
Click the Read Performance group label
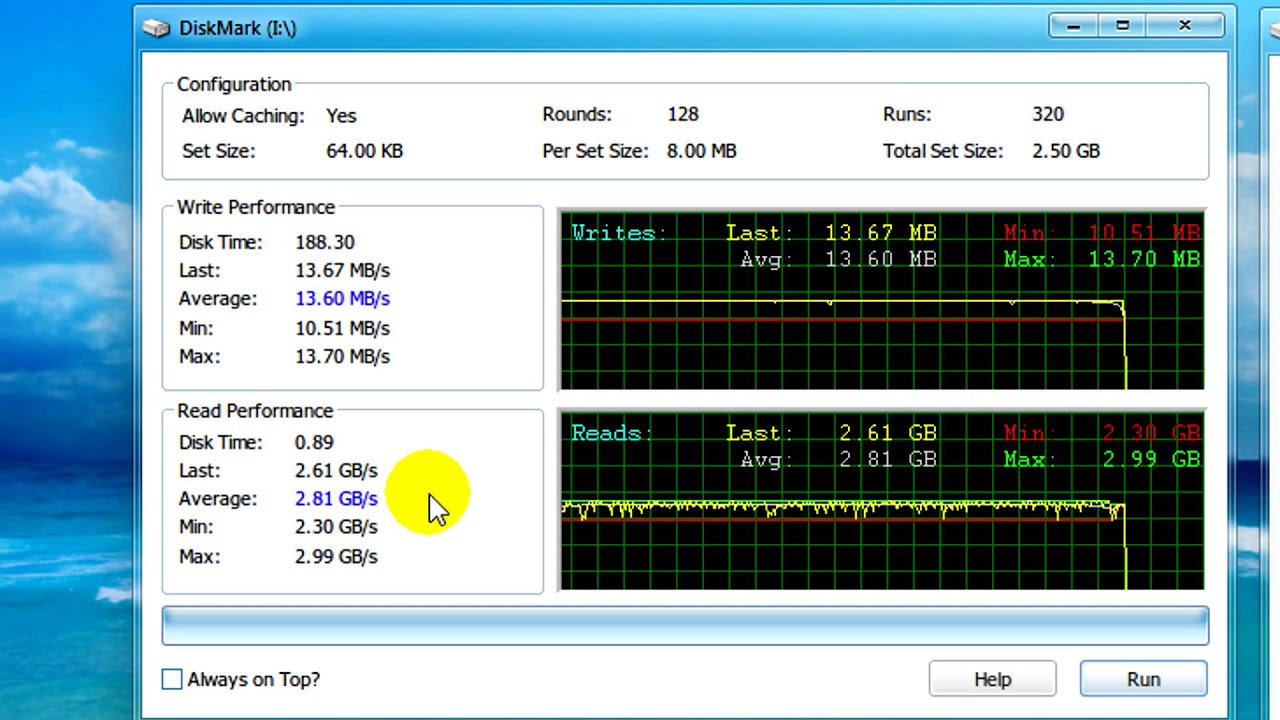255,411
